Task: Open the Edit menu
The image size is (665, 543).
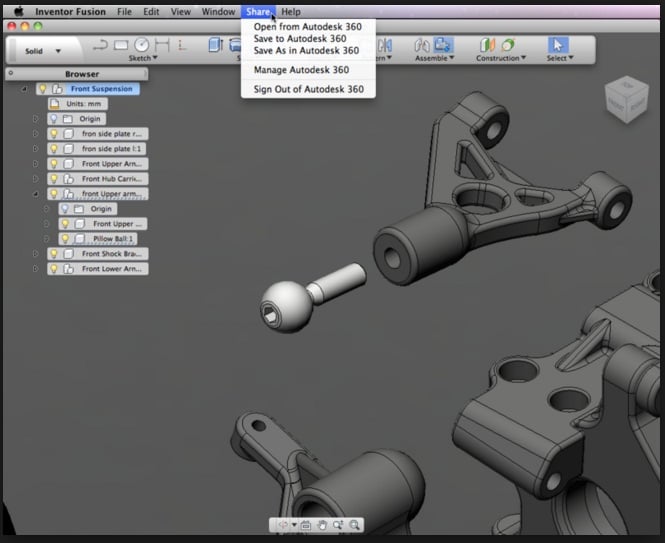Action: [x=151, y=11]
